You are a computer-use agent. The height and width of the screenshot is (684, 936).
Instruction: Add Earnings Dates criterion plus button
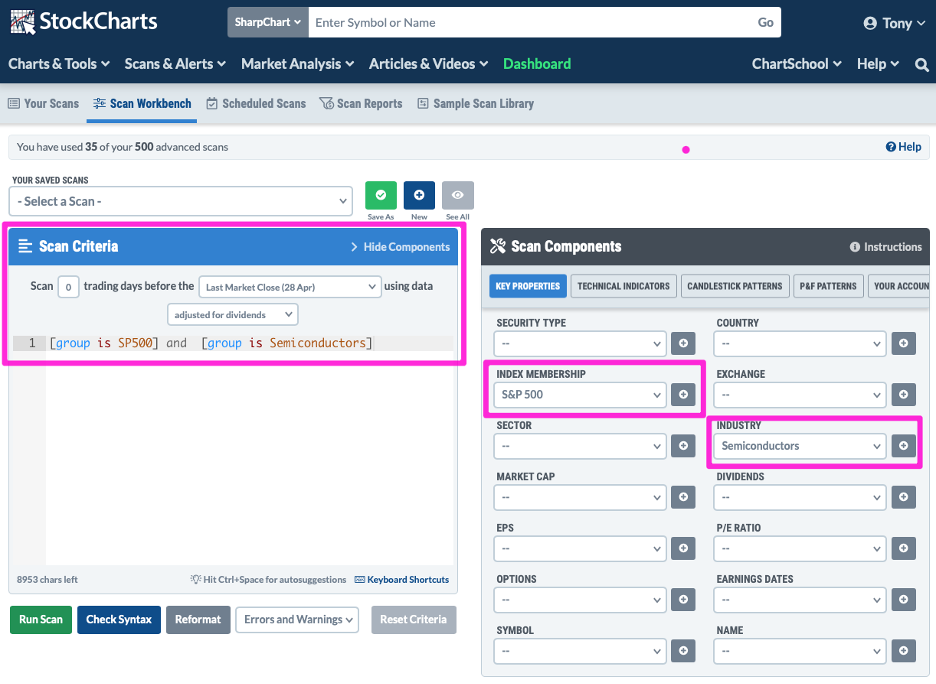point(904,600)
